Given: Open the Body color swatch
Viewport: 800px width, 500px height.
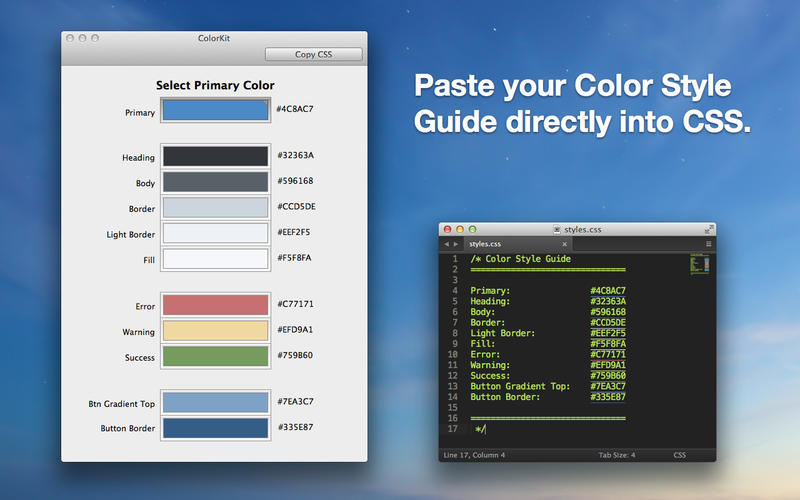Looking at the screenshot, I should [x=215, y=182].
